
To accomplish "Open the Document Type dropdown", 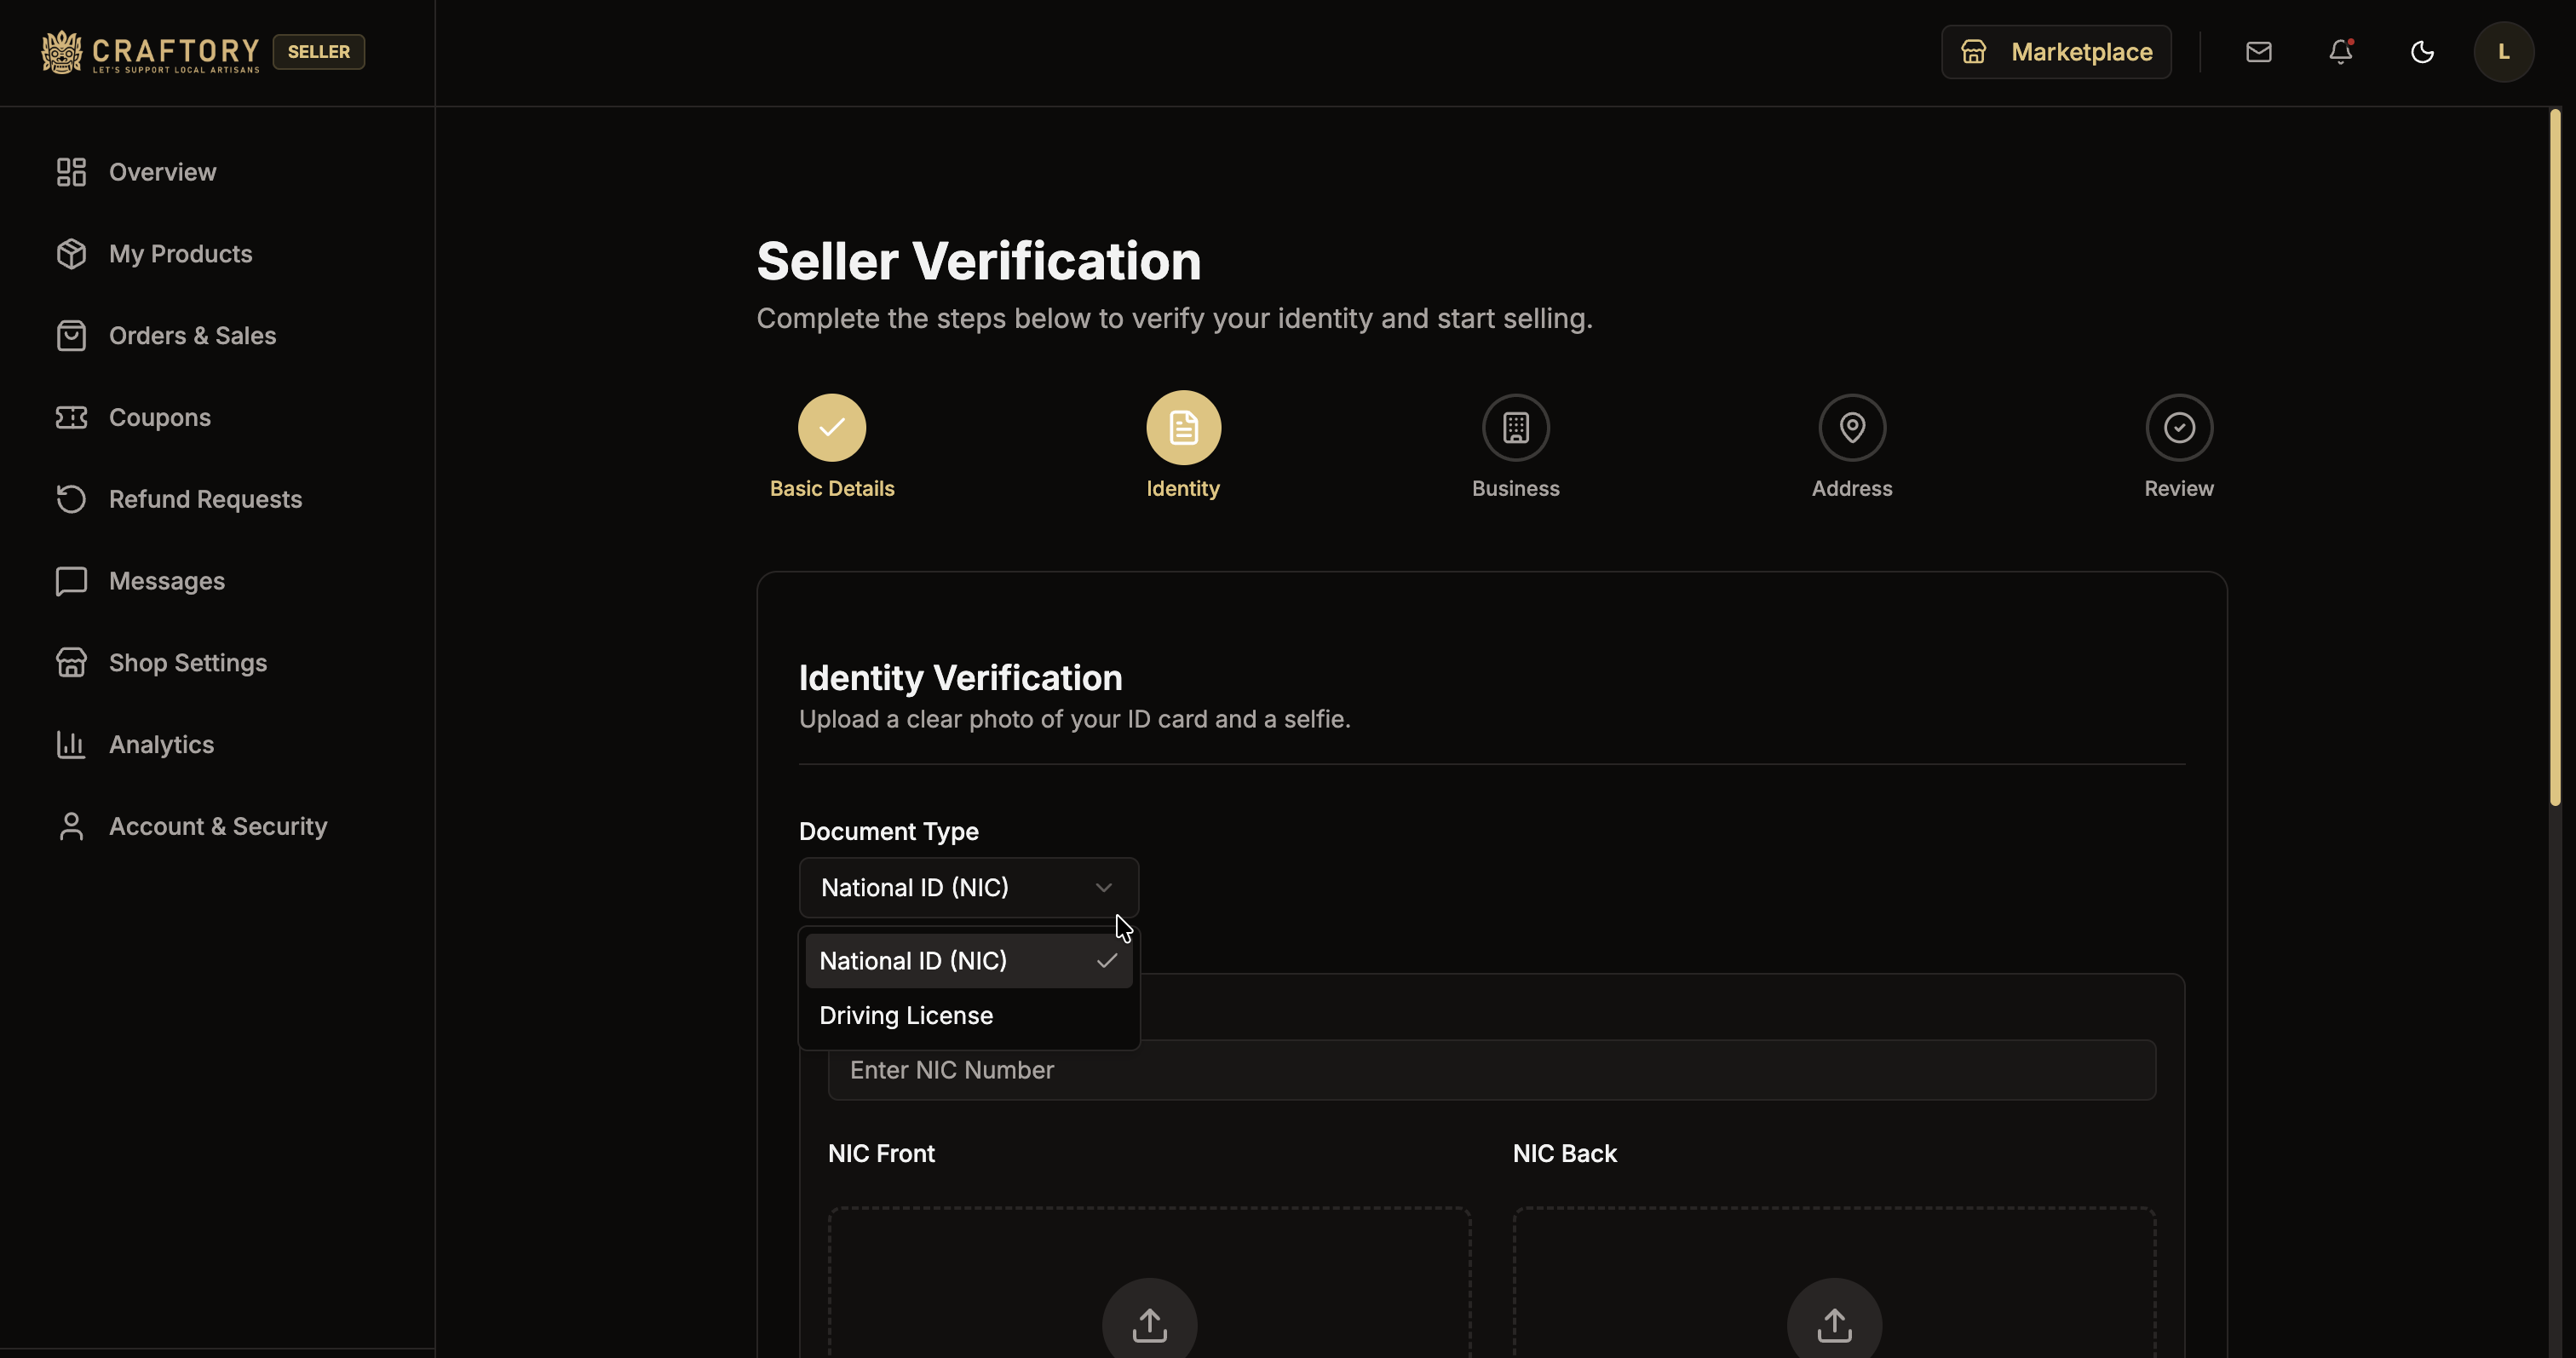I will click(x=967, y=887).
